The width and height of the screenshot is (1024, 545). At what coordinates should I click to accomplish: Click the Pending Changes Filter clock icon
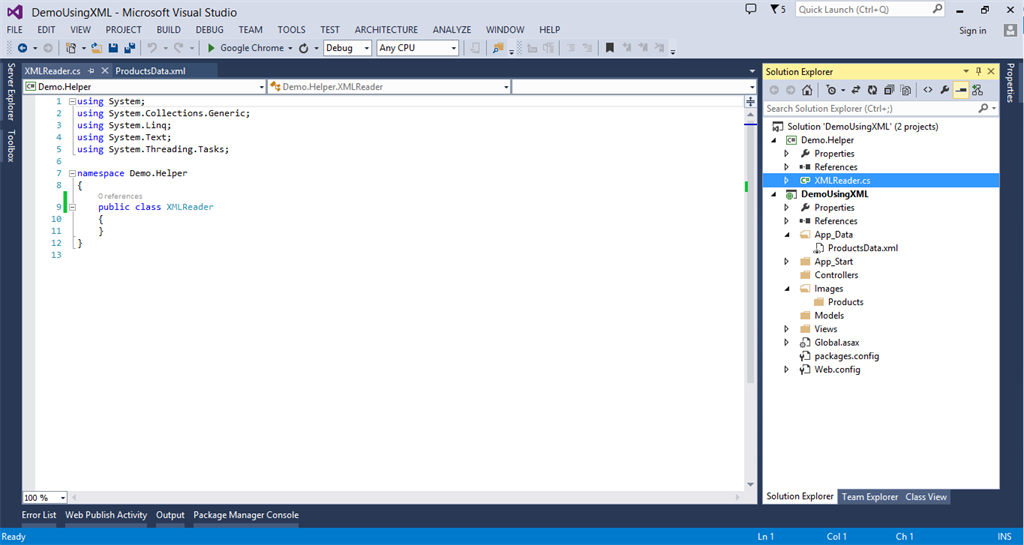831,90
